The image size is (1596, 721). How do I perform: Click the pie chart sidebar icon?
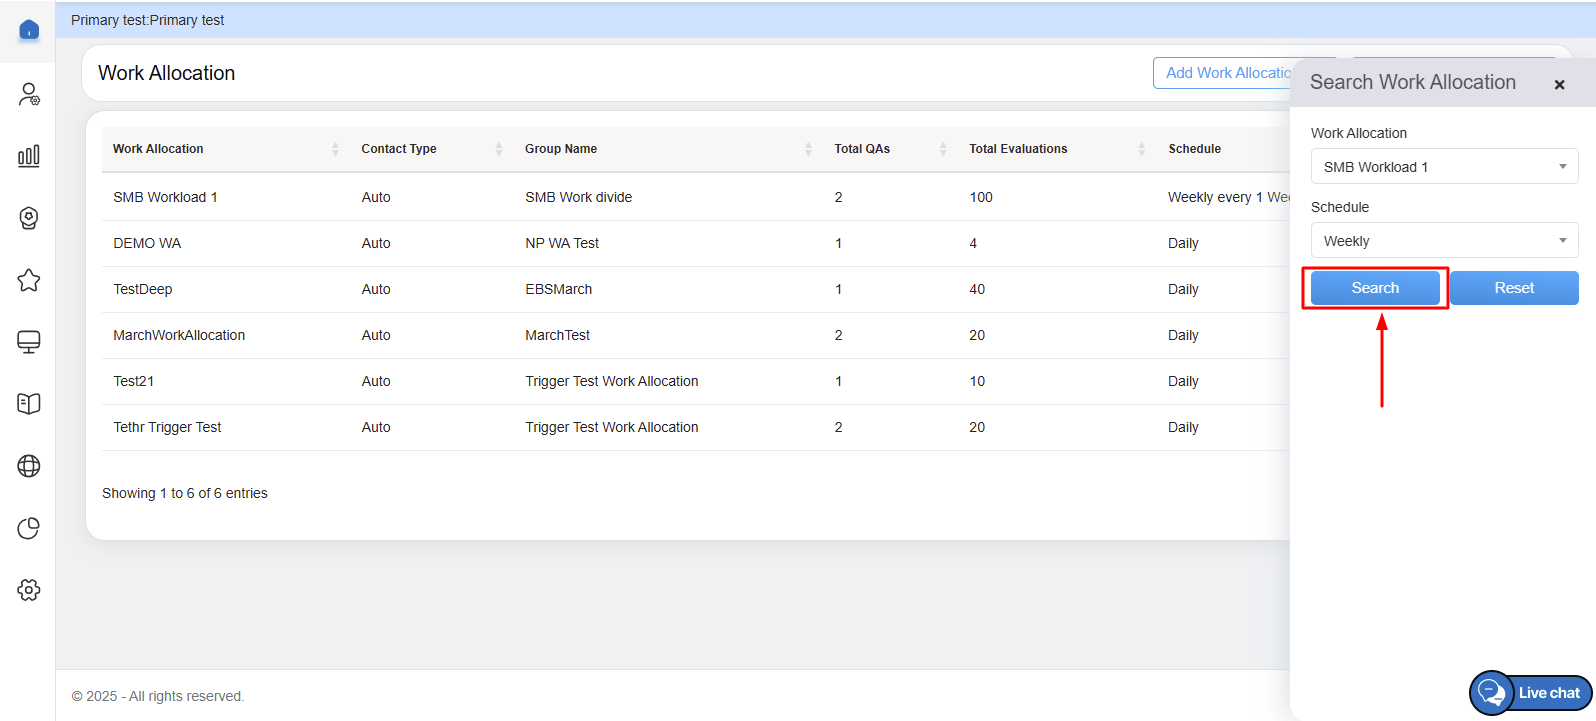tap(29, 528)
